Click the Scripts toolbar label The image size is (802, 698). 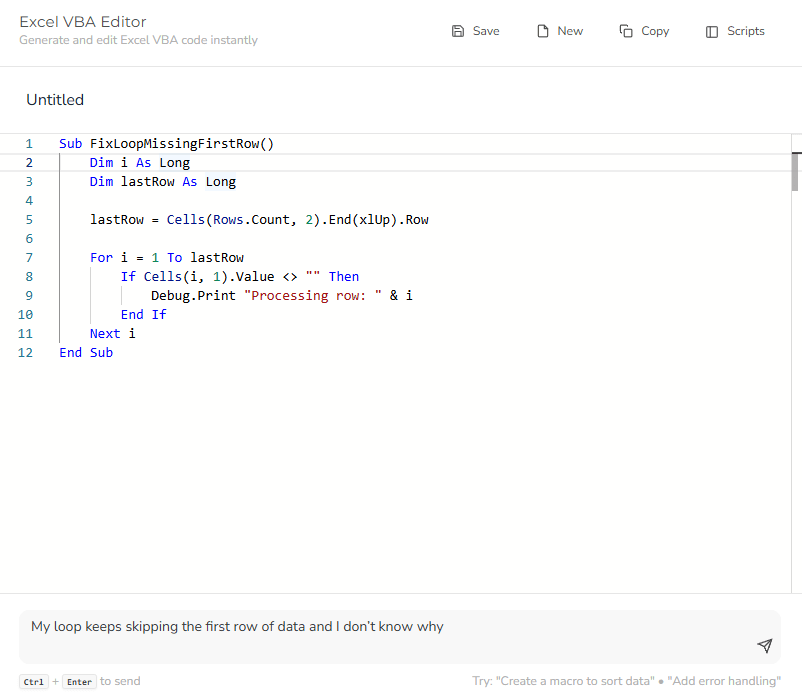(x=744, y=31)
